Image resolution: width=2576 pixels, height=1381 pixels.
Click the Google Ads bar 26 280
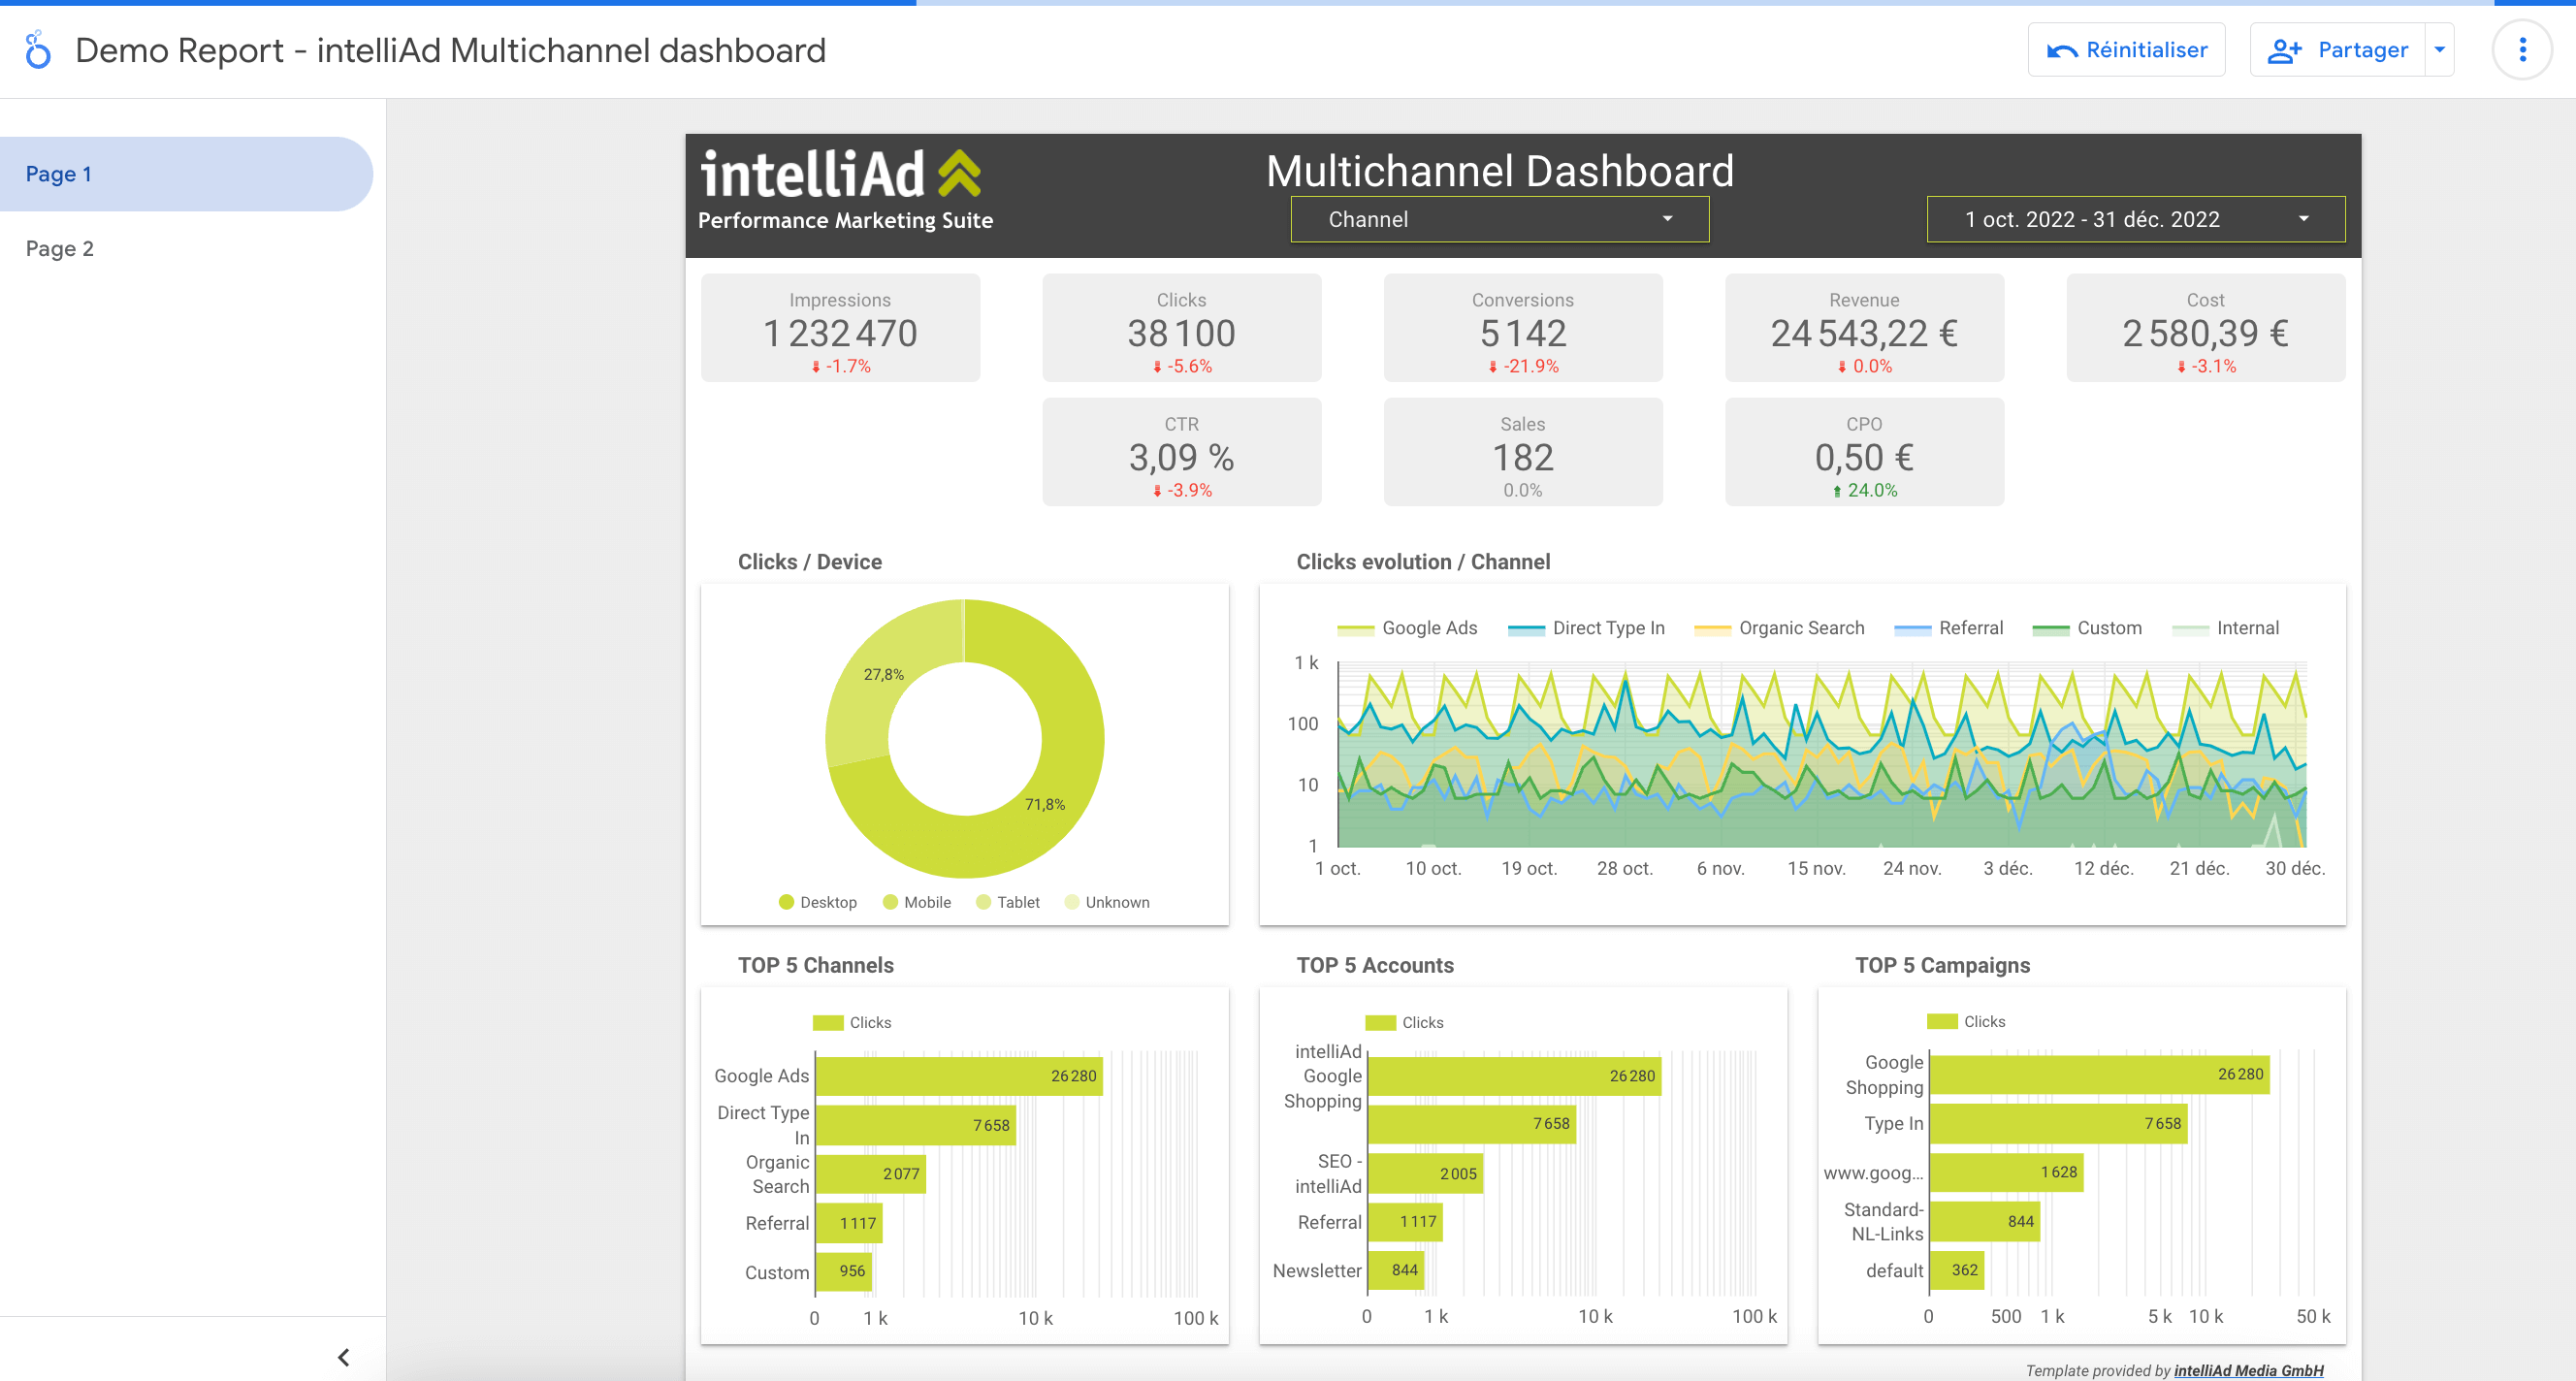[959, 1076]
